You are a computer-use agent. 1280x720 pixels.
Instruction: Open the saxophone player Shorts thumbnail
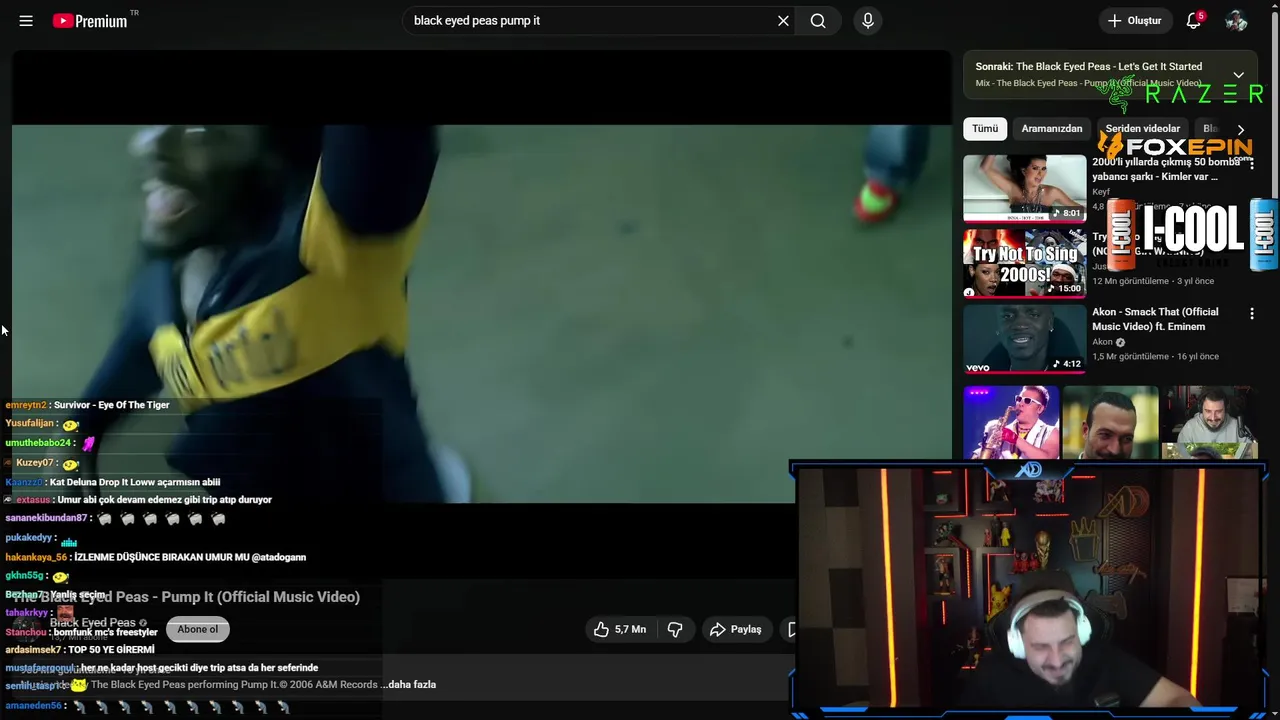1011,423
